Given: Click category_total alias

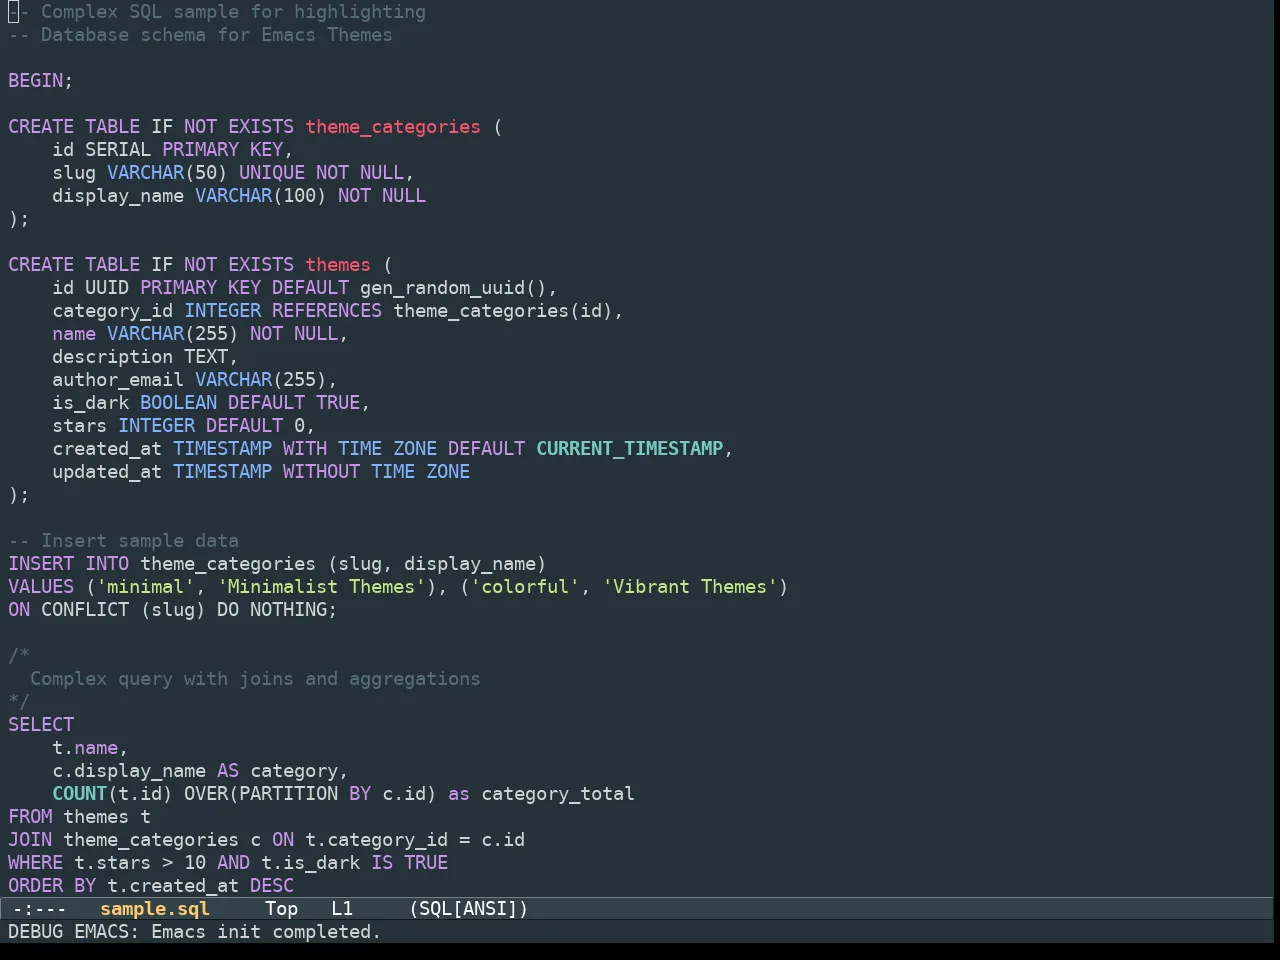Looking at the screenshot, I should pos(558,793).
